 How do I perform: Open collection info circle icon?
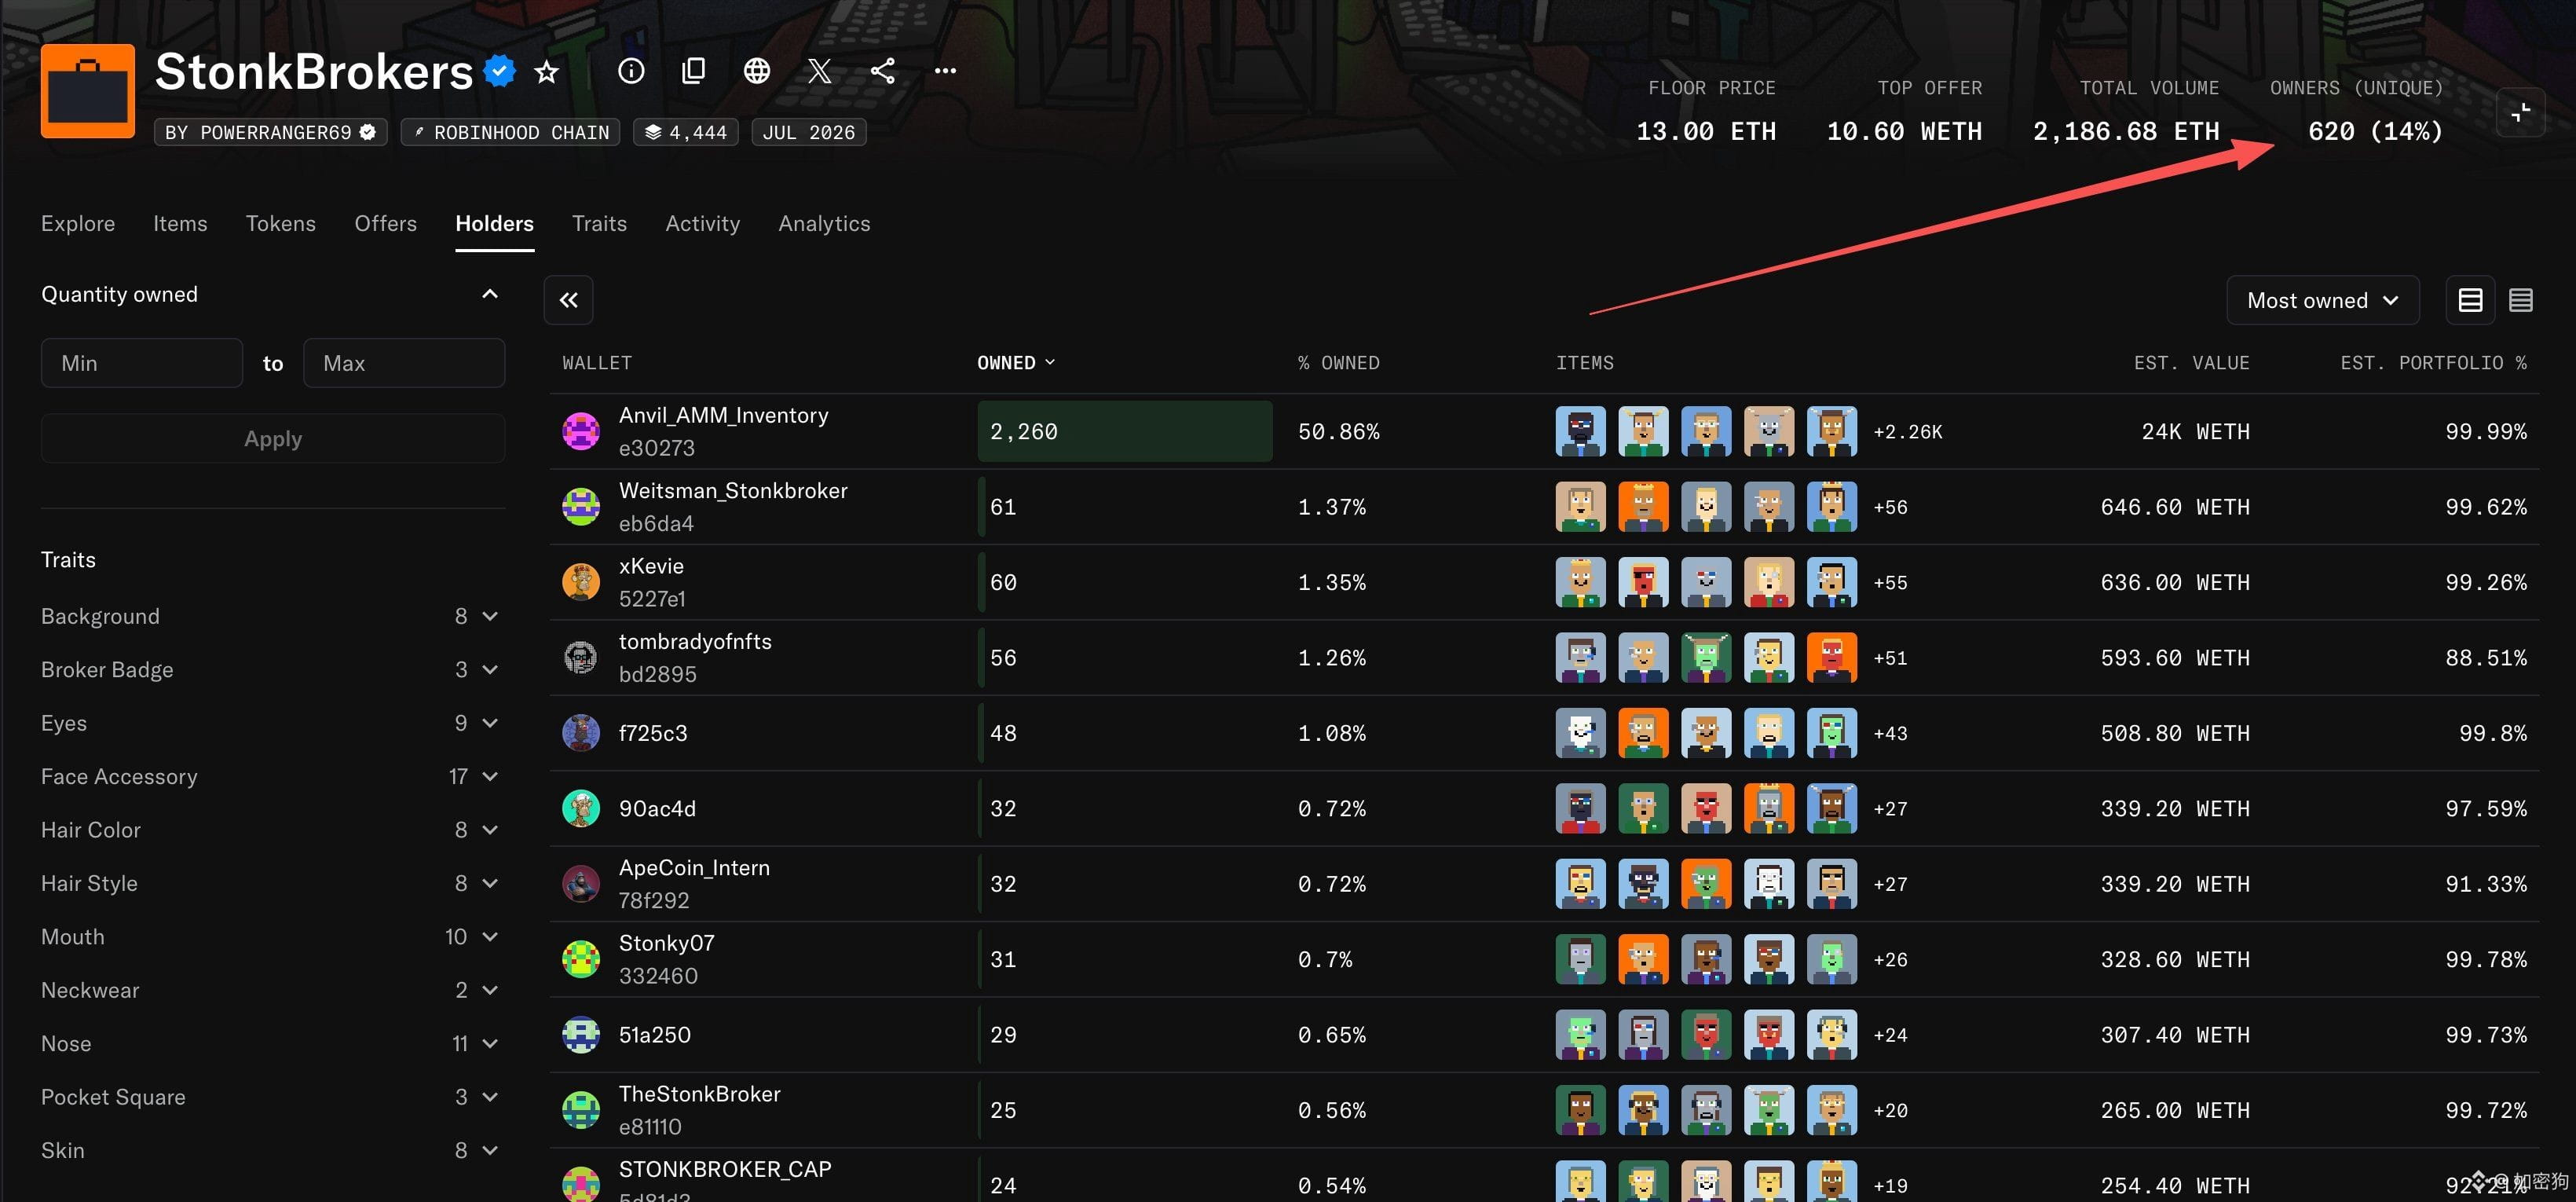click(631, 71)
